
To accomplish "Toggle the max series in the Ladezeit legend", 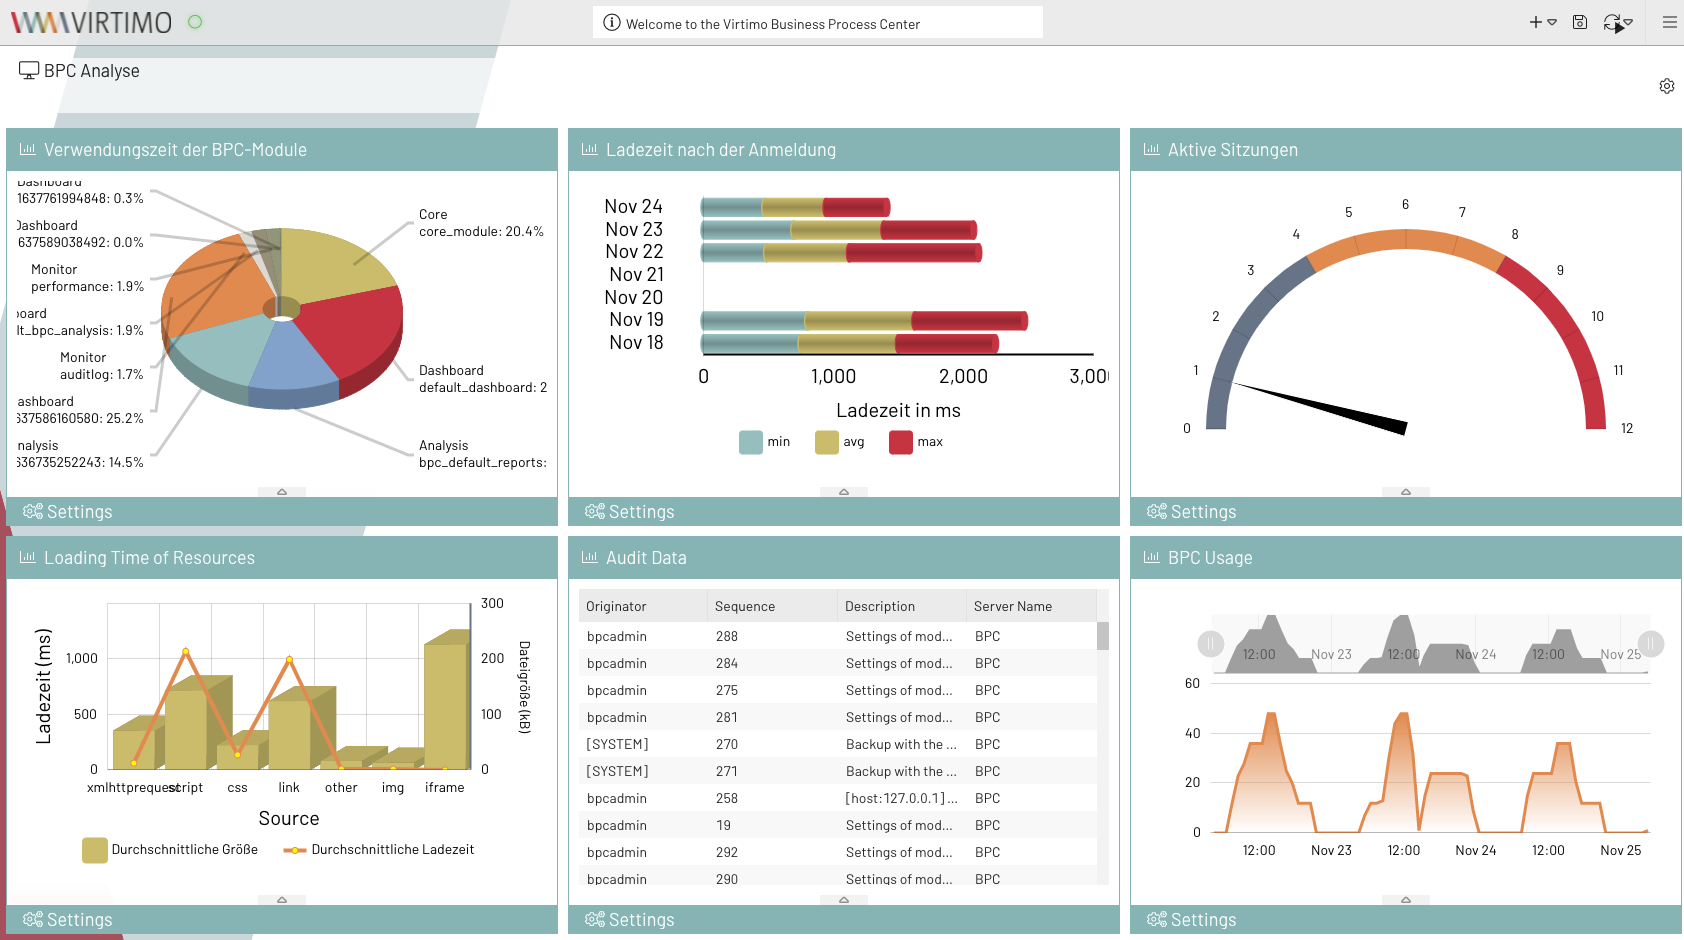I will coord(915,441).
